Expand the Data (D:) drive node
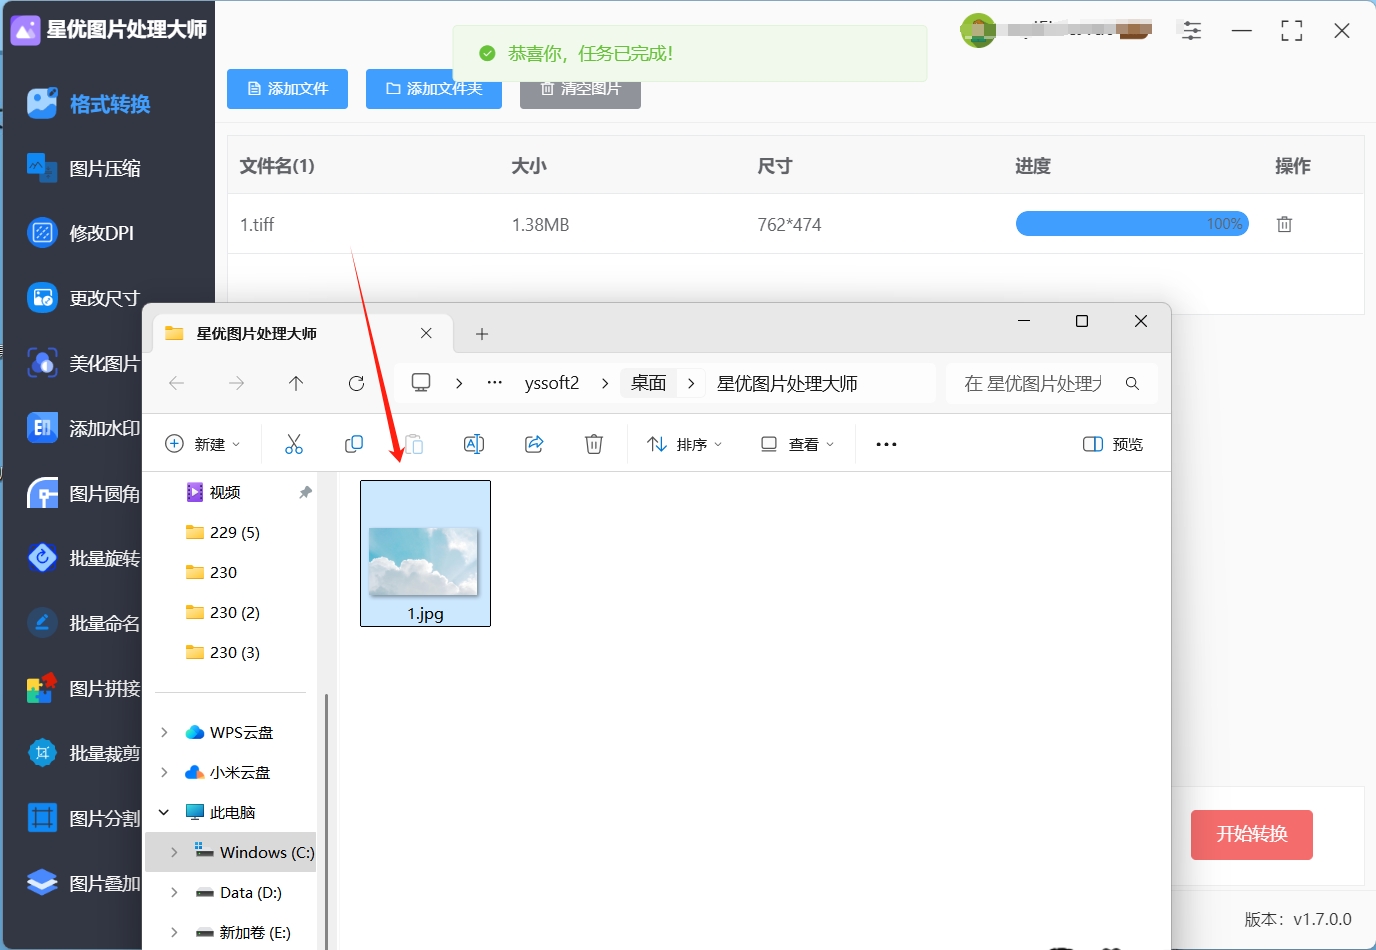This screenshot has height=950, width=1376. 175,892
